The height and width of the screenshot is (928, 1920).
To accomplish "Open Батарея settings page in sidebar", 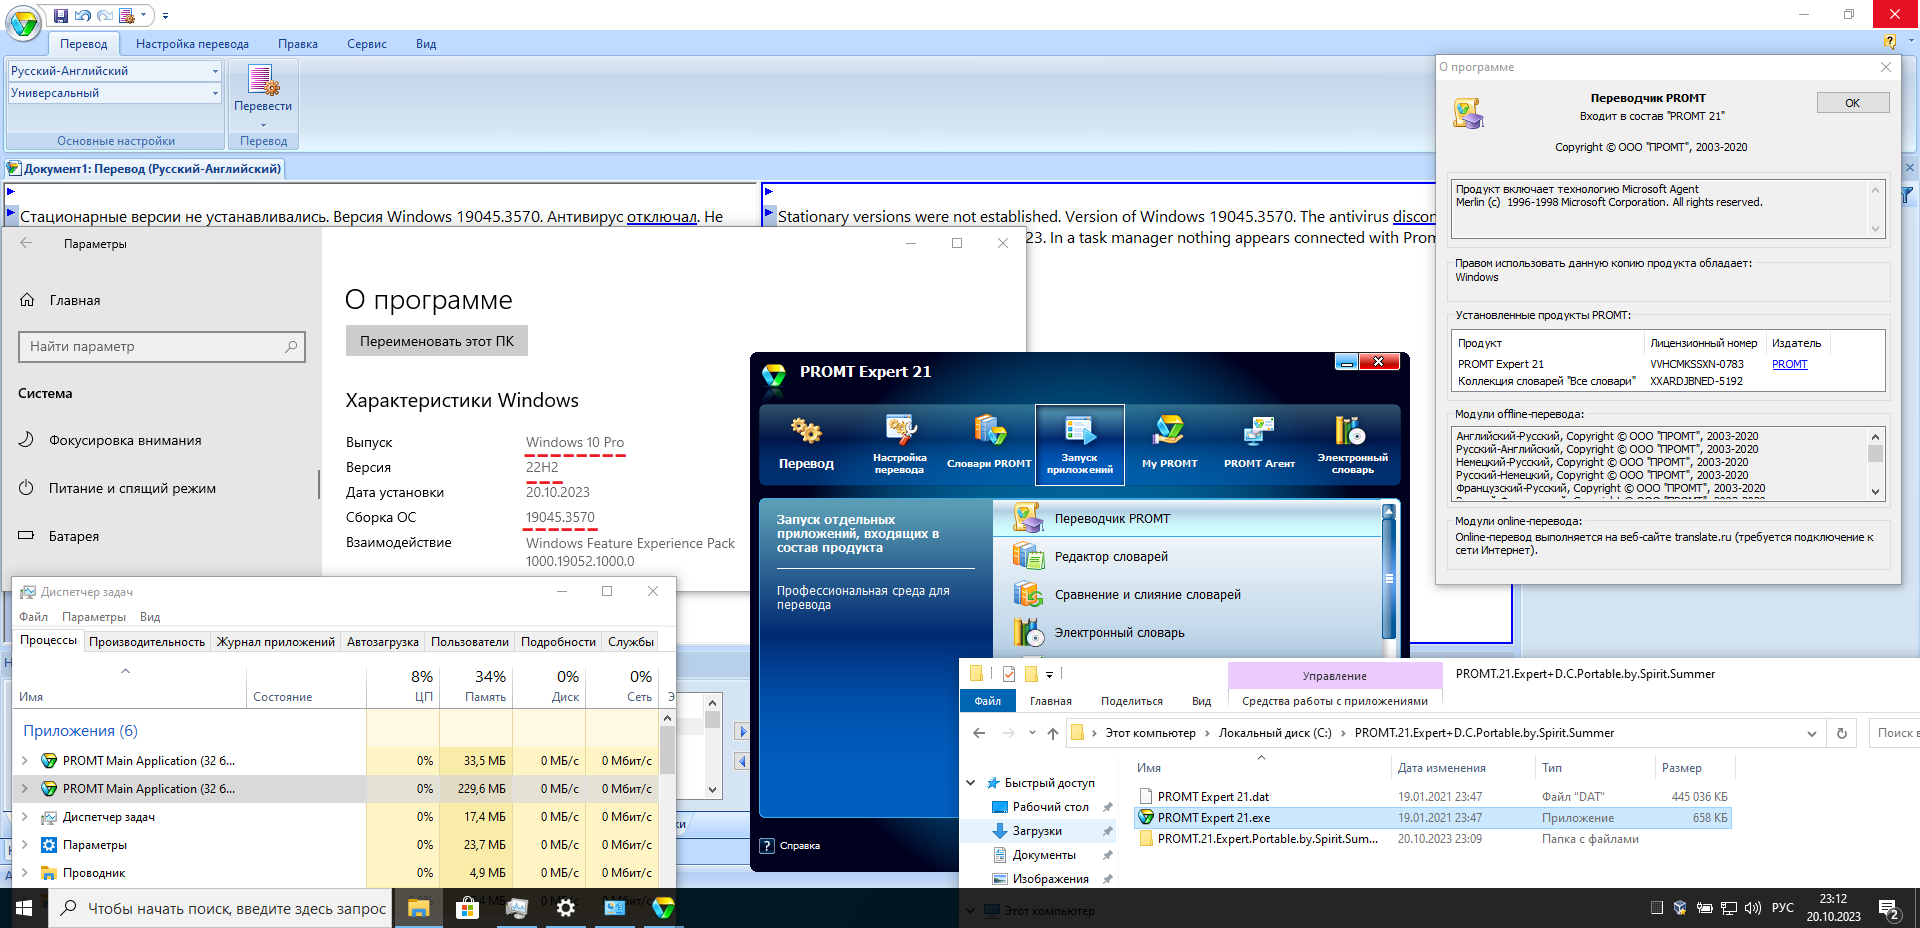I will (x=74, y=536).
